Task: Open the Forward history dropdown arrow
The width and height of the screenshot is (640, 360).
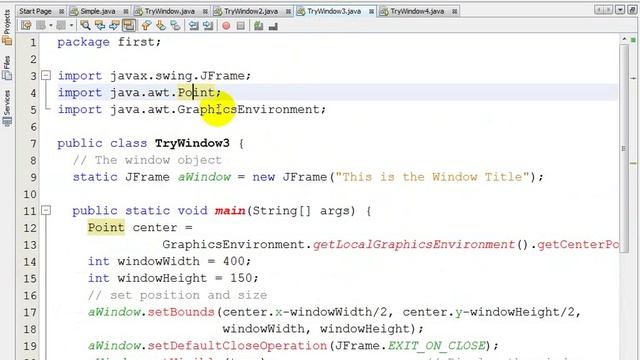Action: [71, 26]
